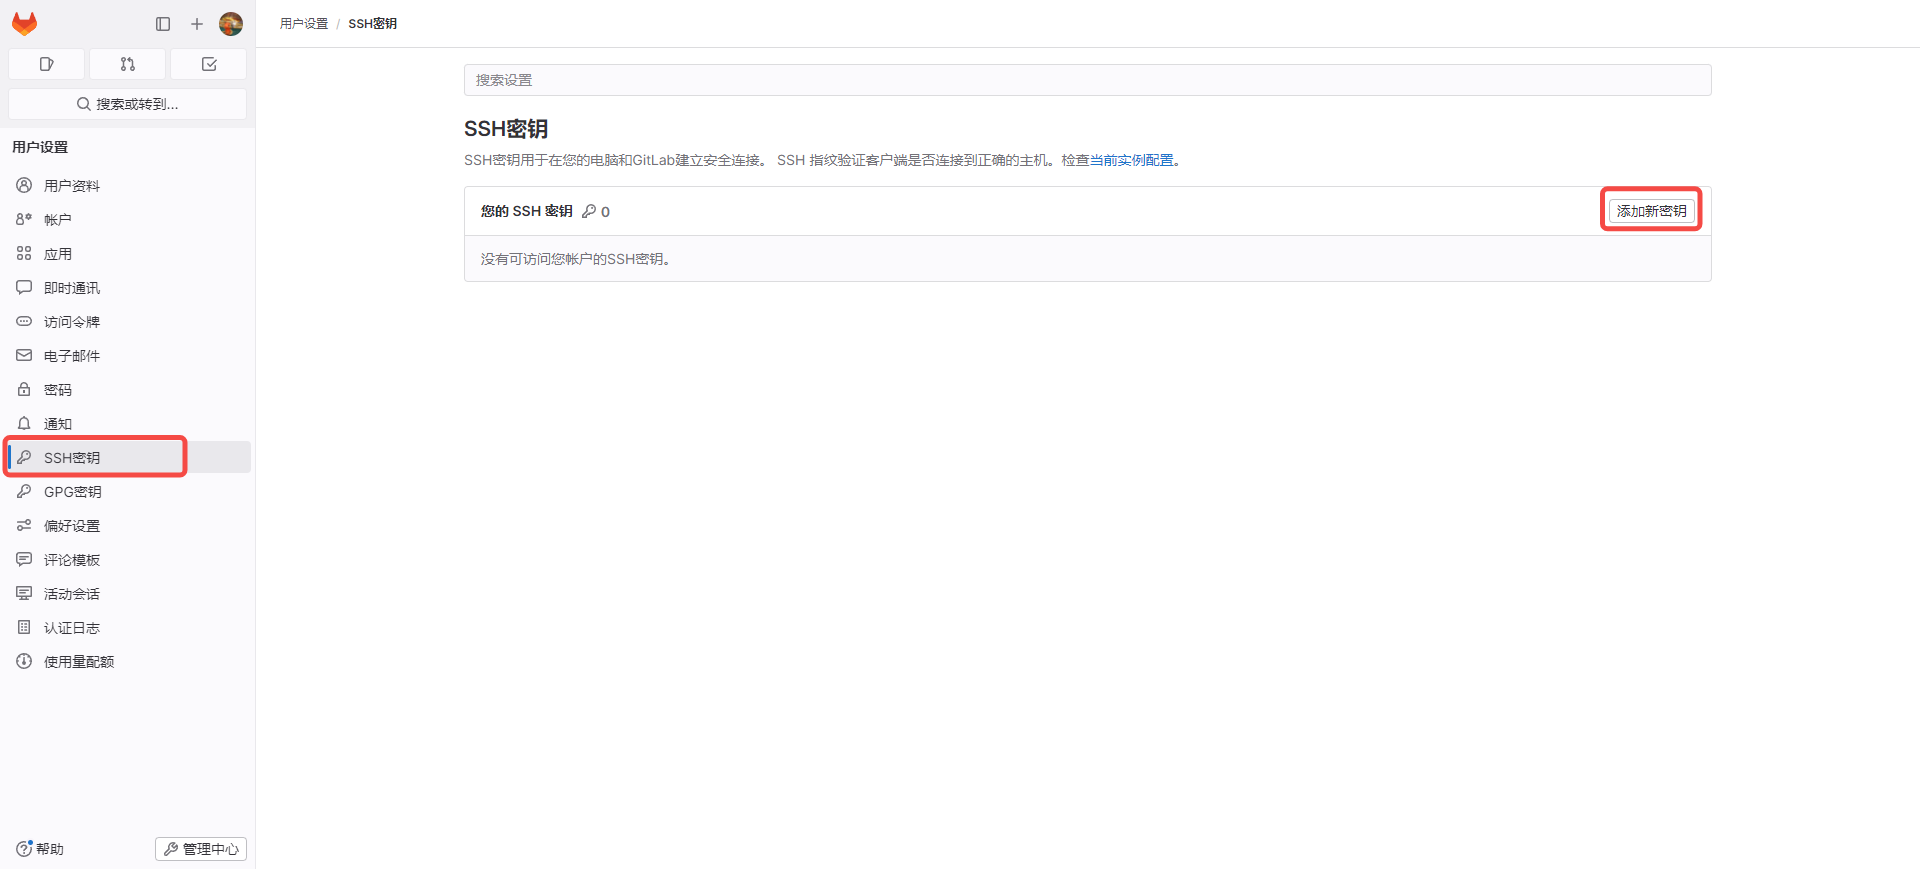This screenshot has height=869, width=1920.
Task: Click the Emails envelope icon
Action: click(x=24, y=356)
